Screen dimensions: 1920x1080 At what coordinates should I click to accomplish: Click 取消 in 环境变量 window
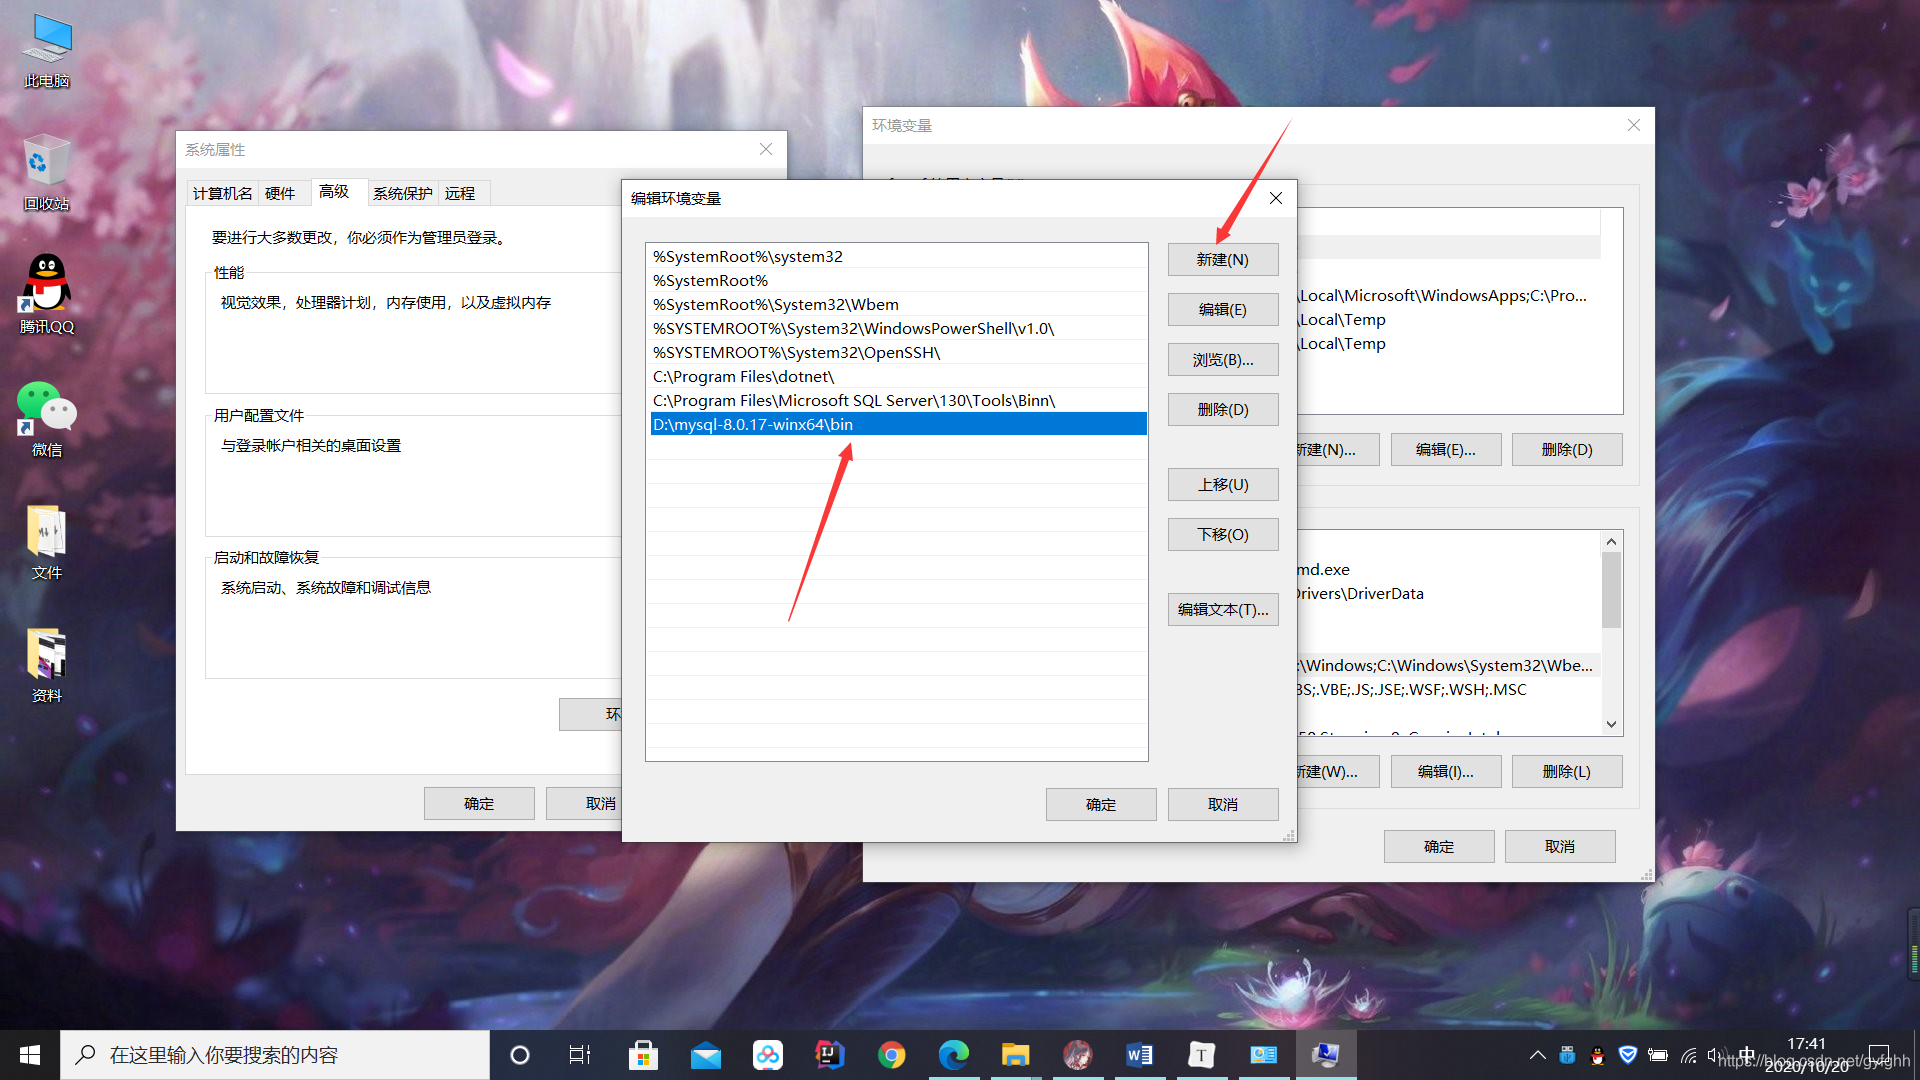1560,847
